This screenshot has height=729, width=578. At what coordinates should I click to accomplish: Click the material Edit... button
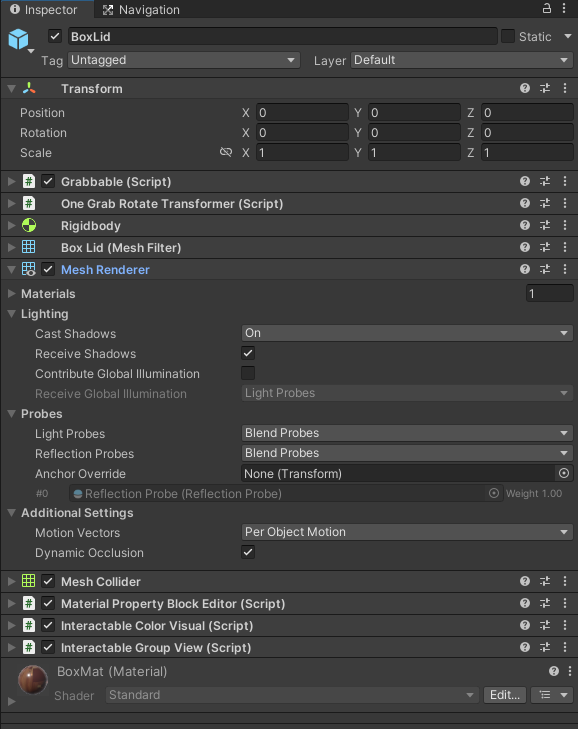pyautogui.click(x=505, y=695)
